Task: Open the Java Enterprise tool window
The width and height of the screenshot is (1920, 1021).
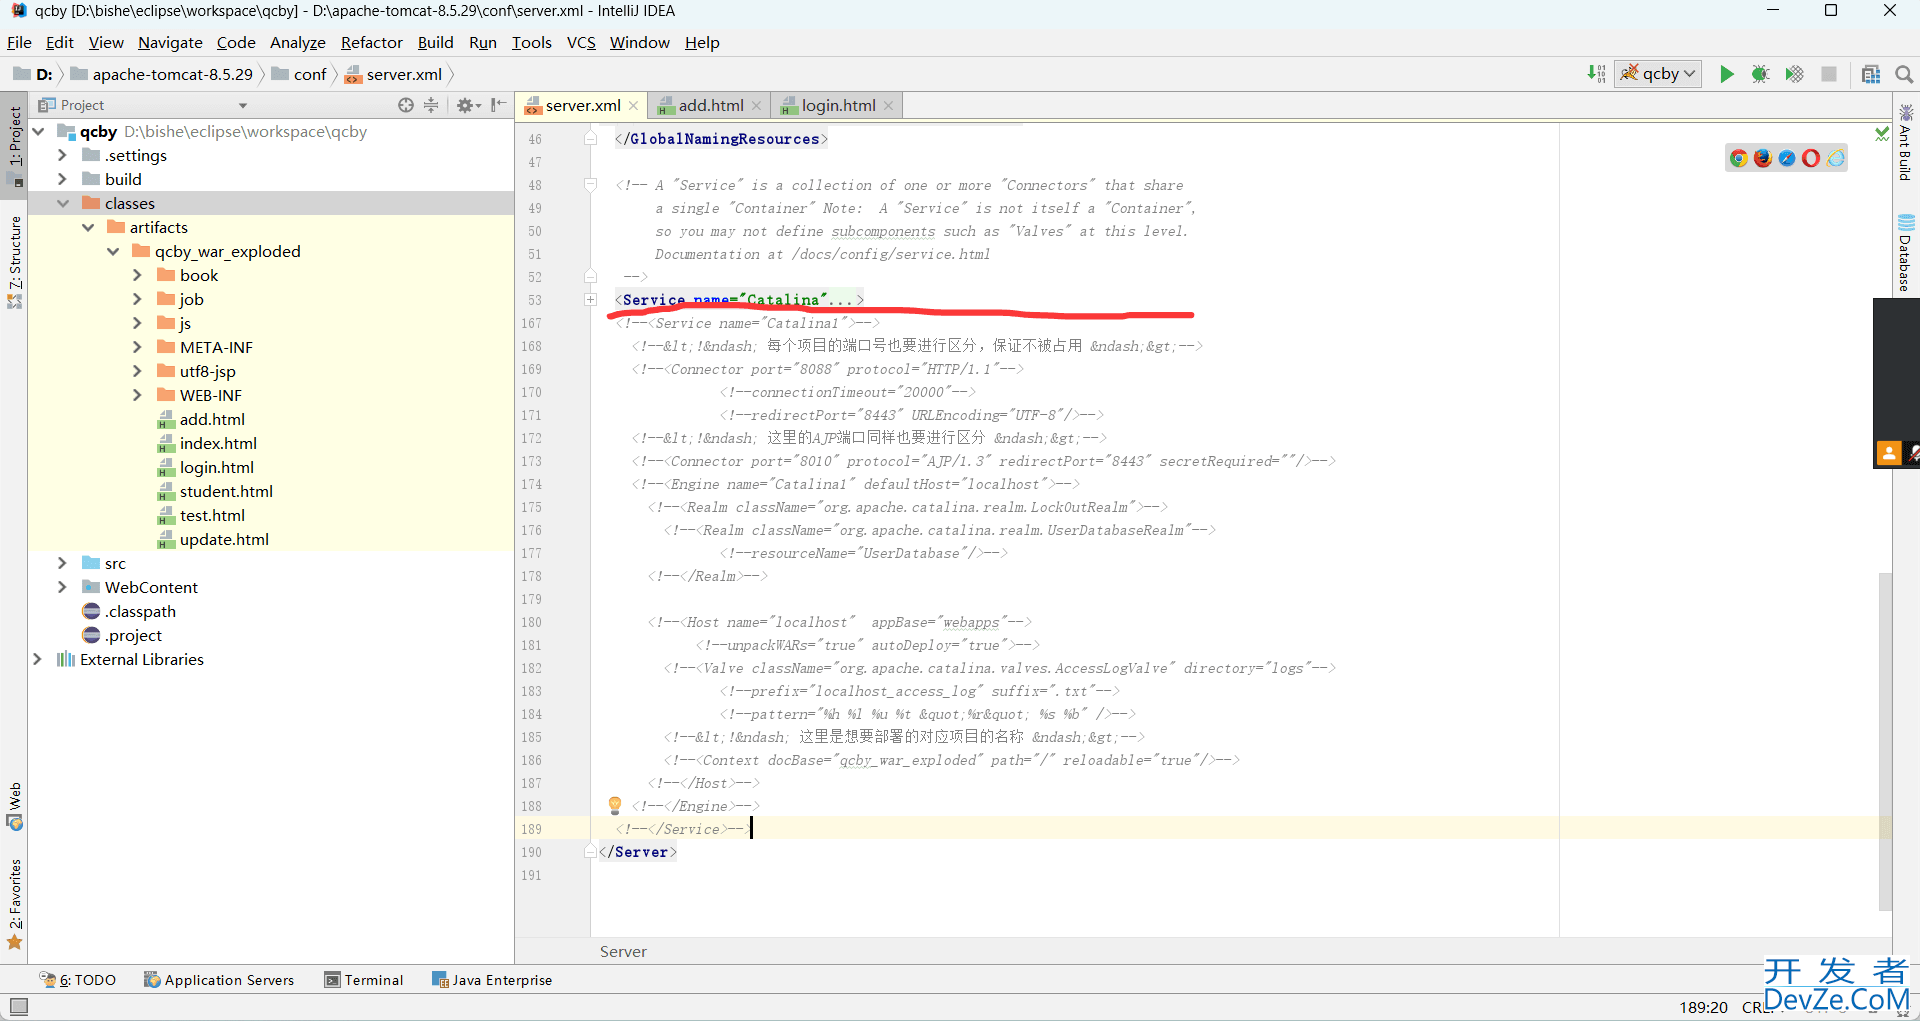Action: click(x=492, y=980)
